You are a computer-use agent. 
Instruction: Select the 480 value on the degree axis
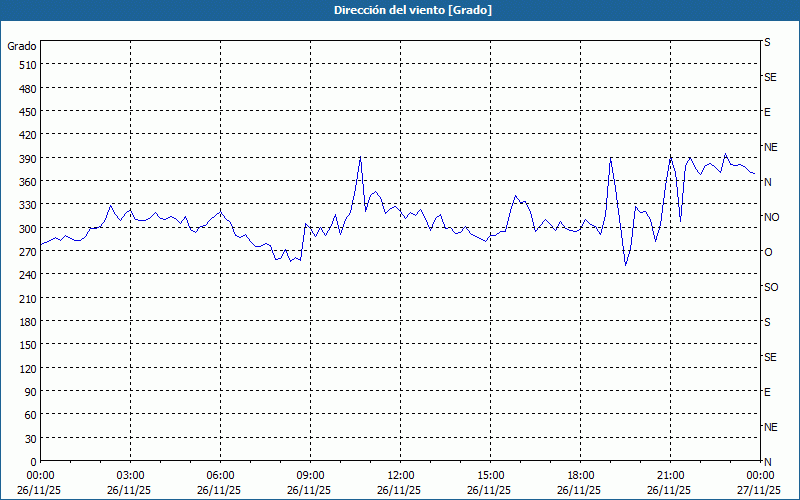tap(28, 89)
